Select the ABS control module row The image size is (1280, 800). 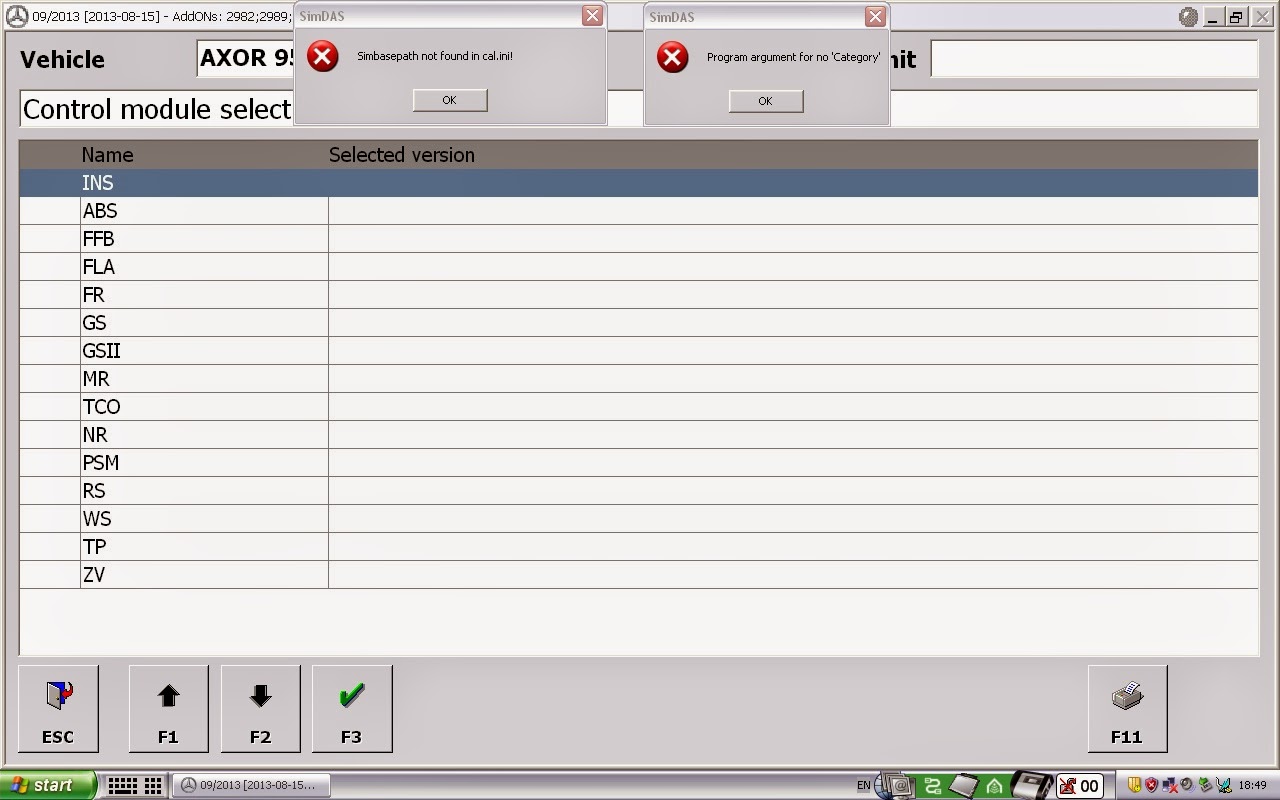pos(638,211)
